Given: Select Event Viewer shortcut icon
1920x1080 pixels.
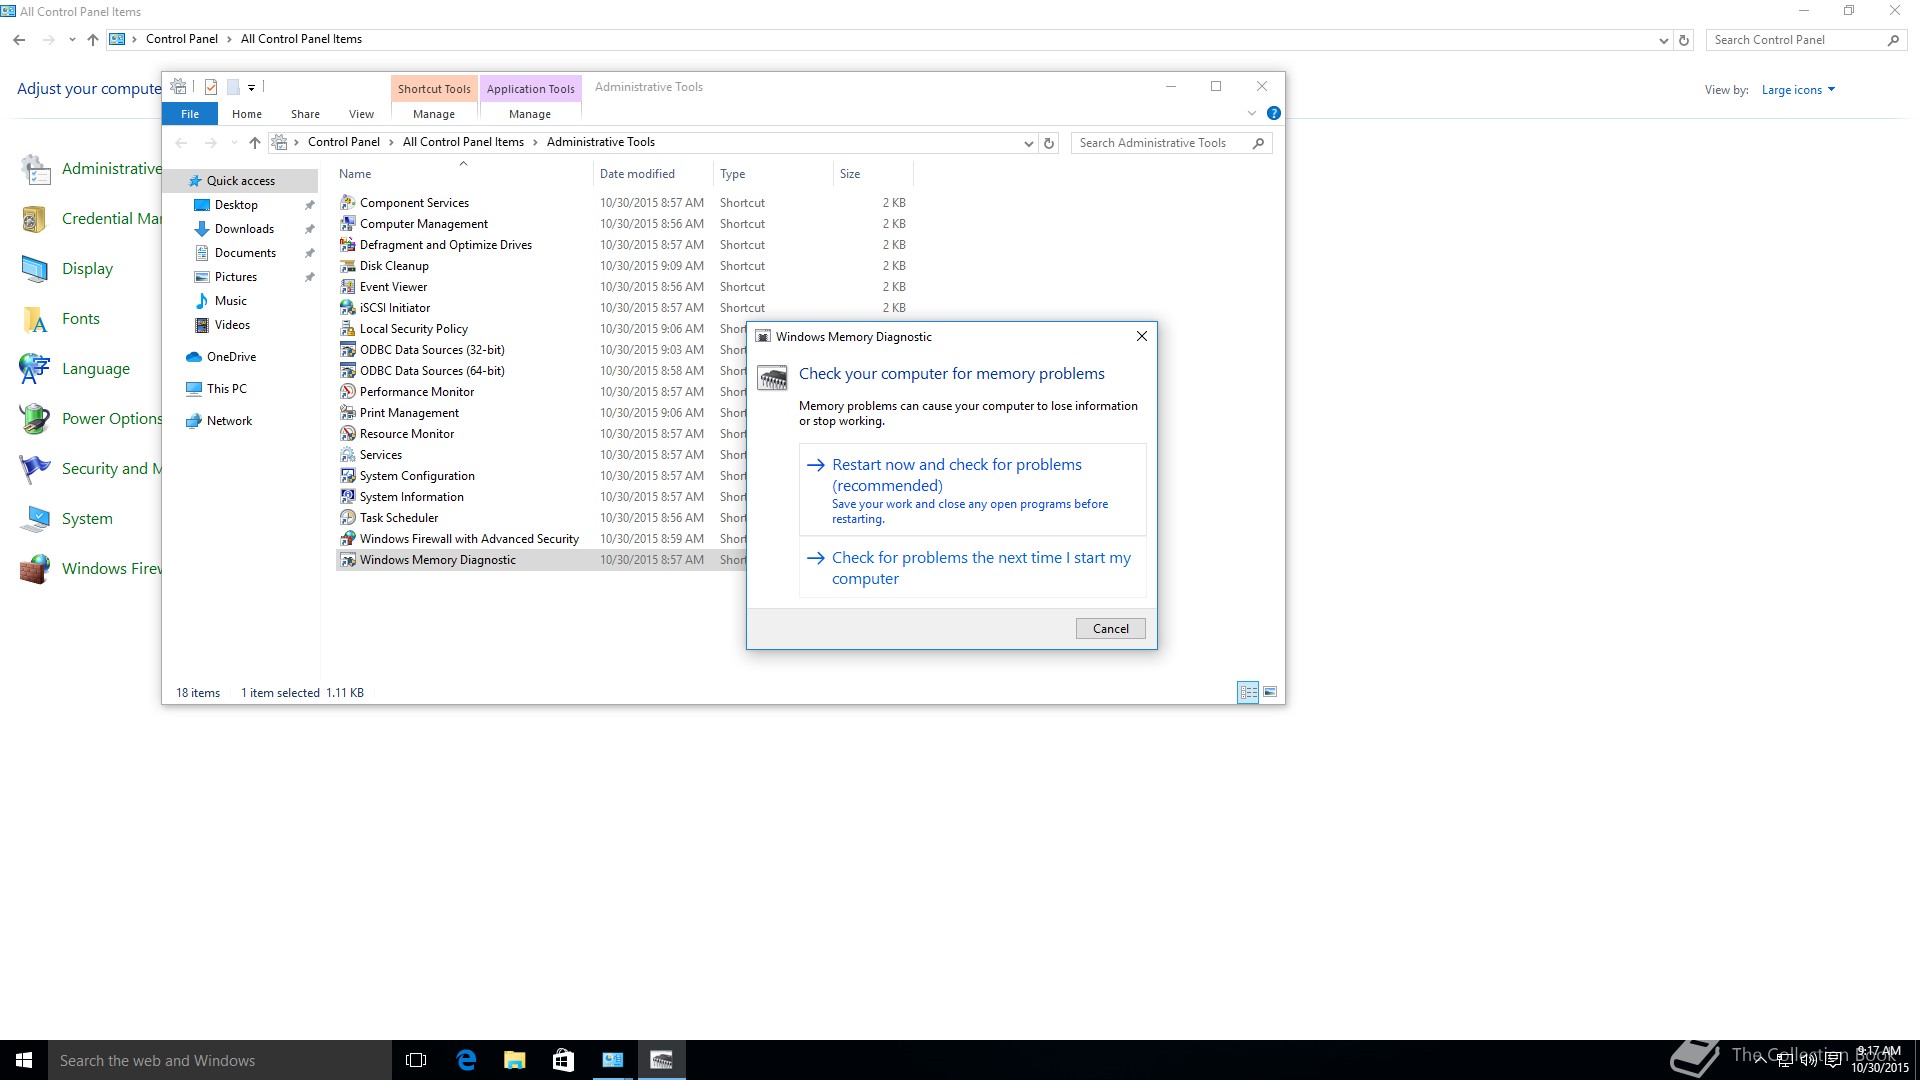Looking at the screenshot, I should tap(347, 286).
